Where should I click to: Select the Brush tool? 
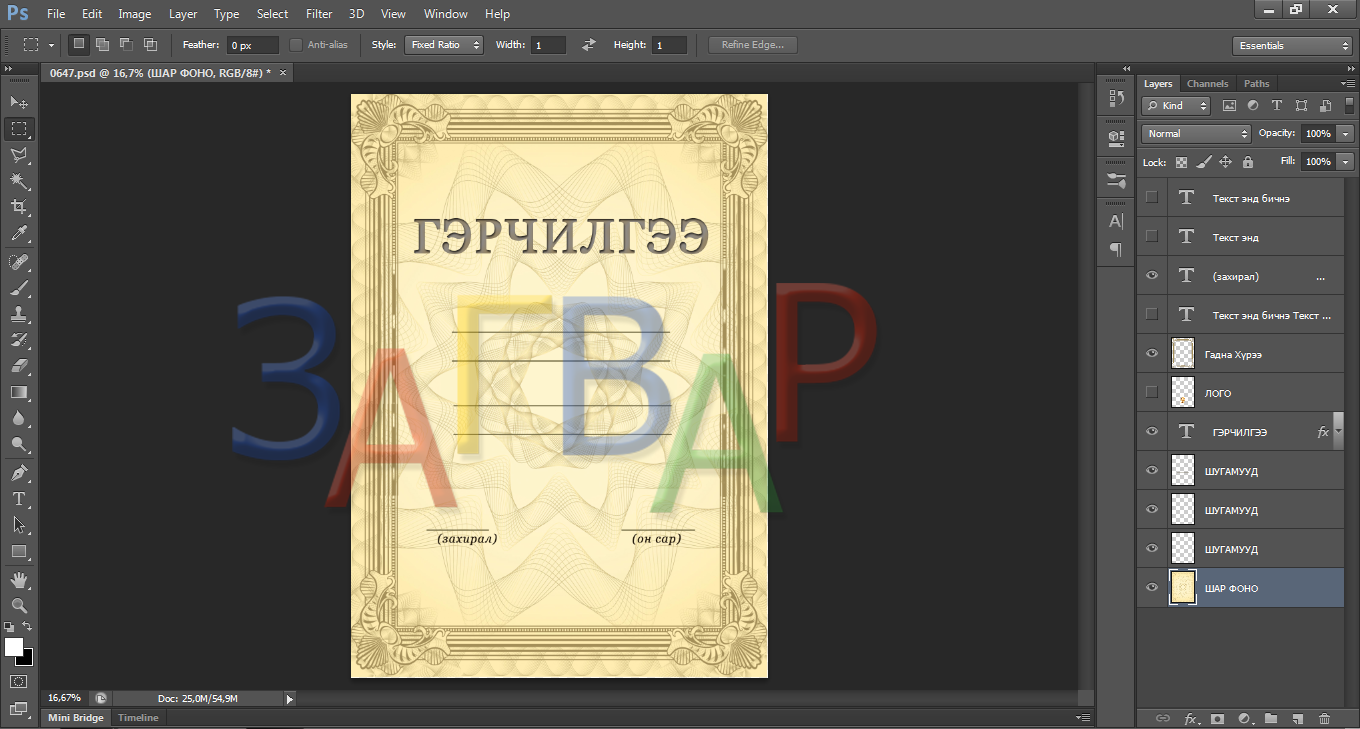click(18, 288)
